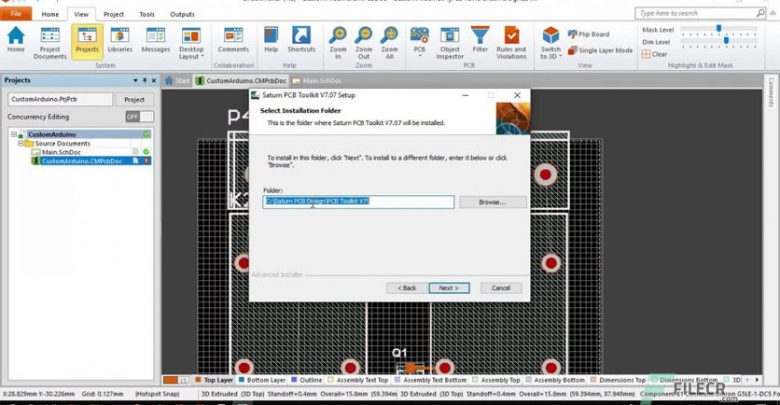Select the Bottom Layer tab
The image size is (780, 405).
click(262, 380)
